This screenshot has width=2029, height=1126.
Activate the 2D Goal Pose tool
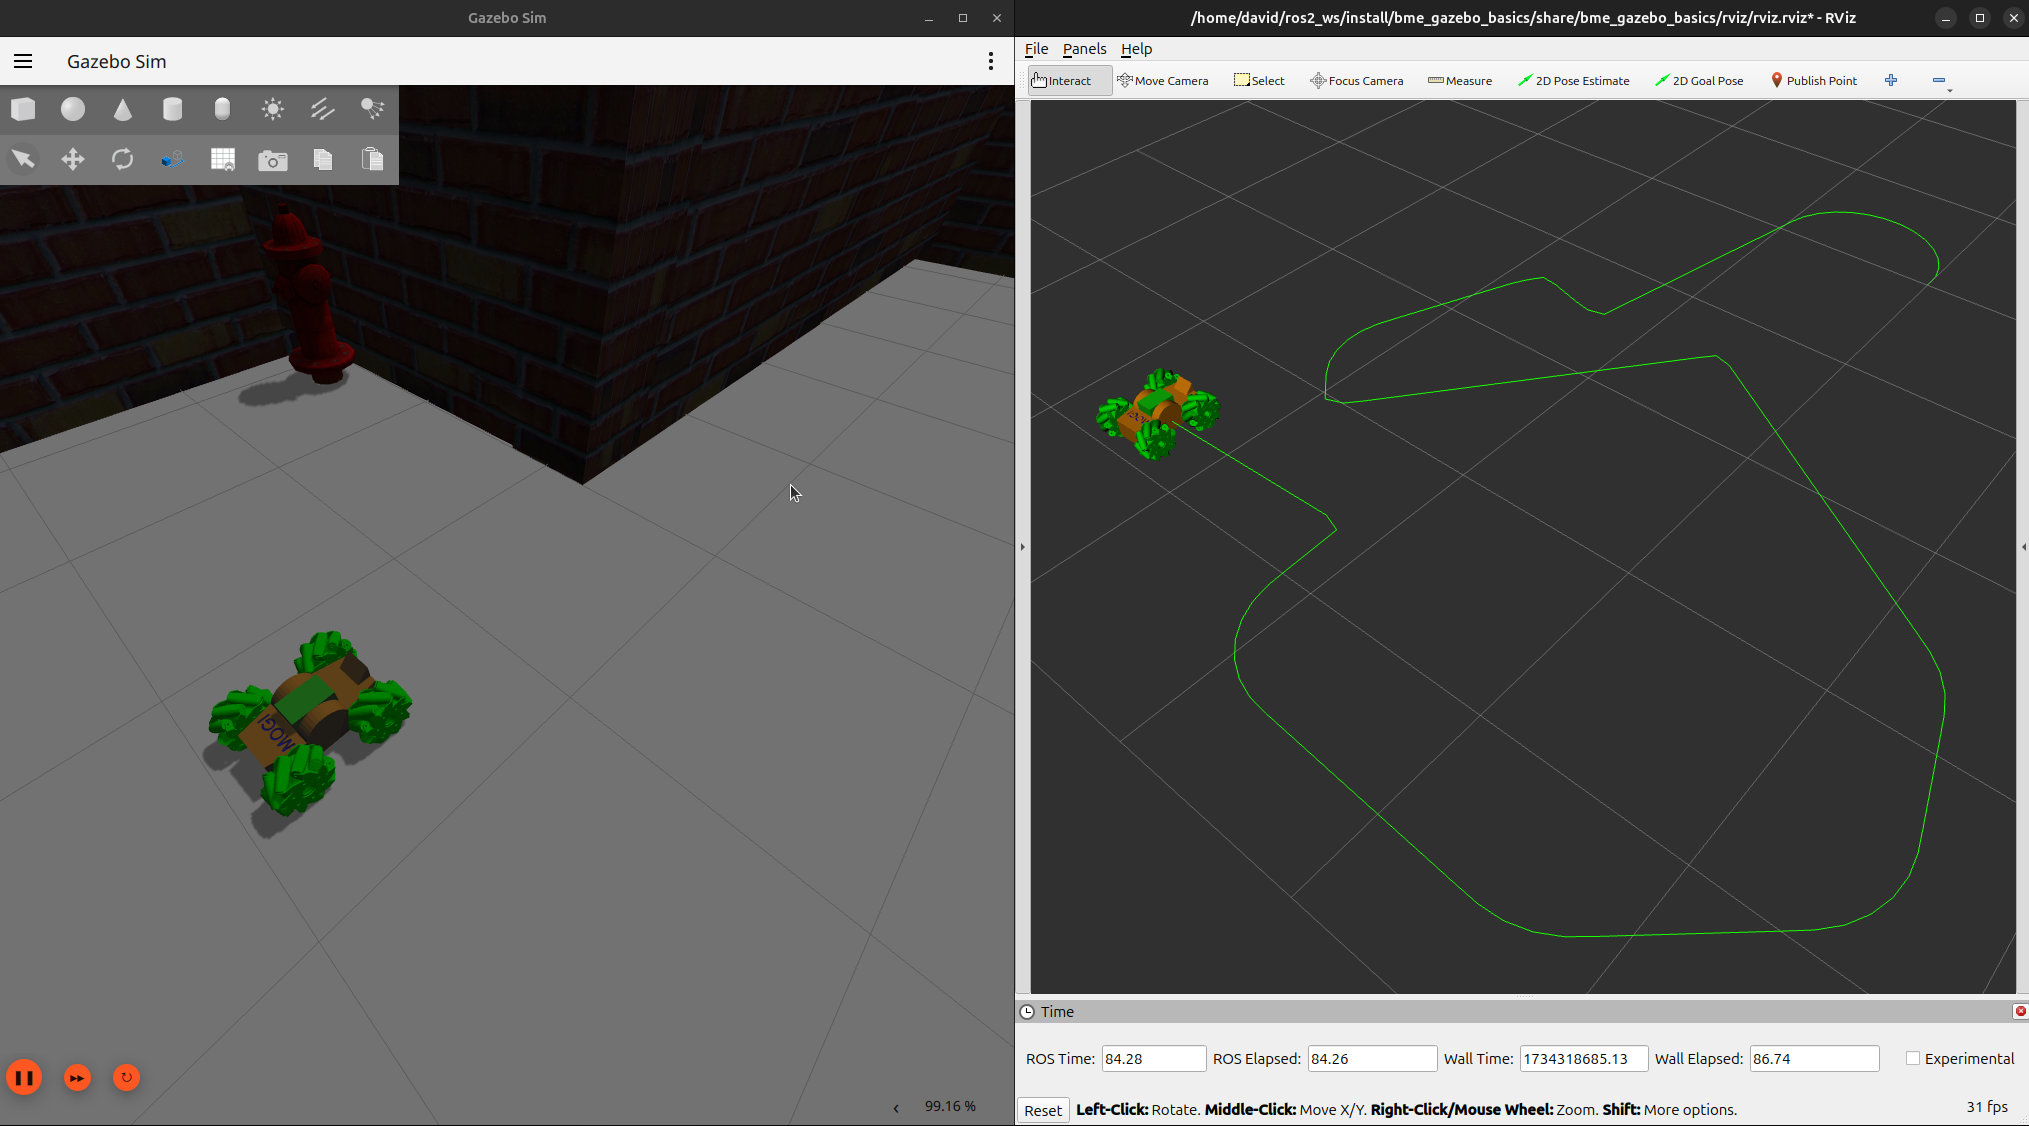(x=1699, y=80)
